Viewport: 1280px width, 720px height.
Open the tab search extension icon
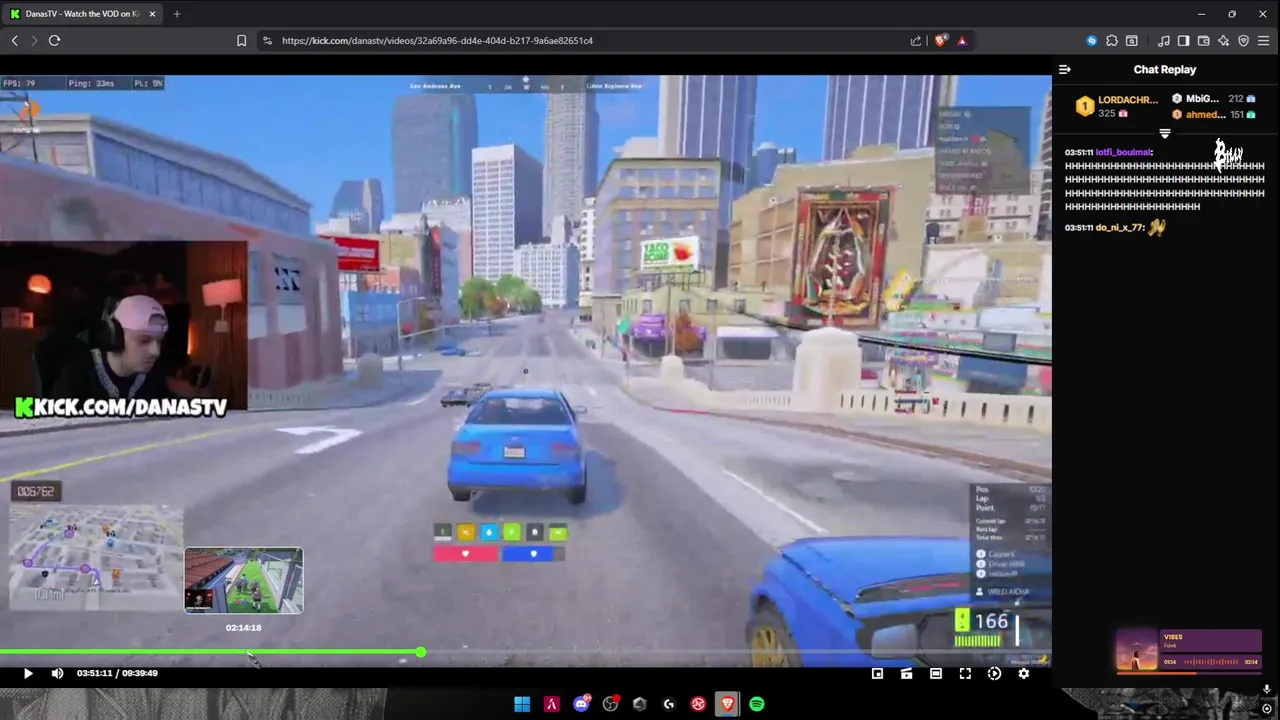[x=1131, y=40]
